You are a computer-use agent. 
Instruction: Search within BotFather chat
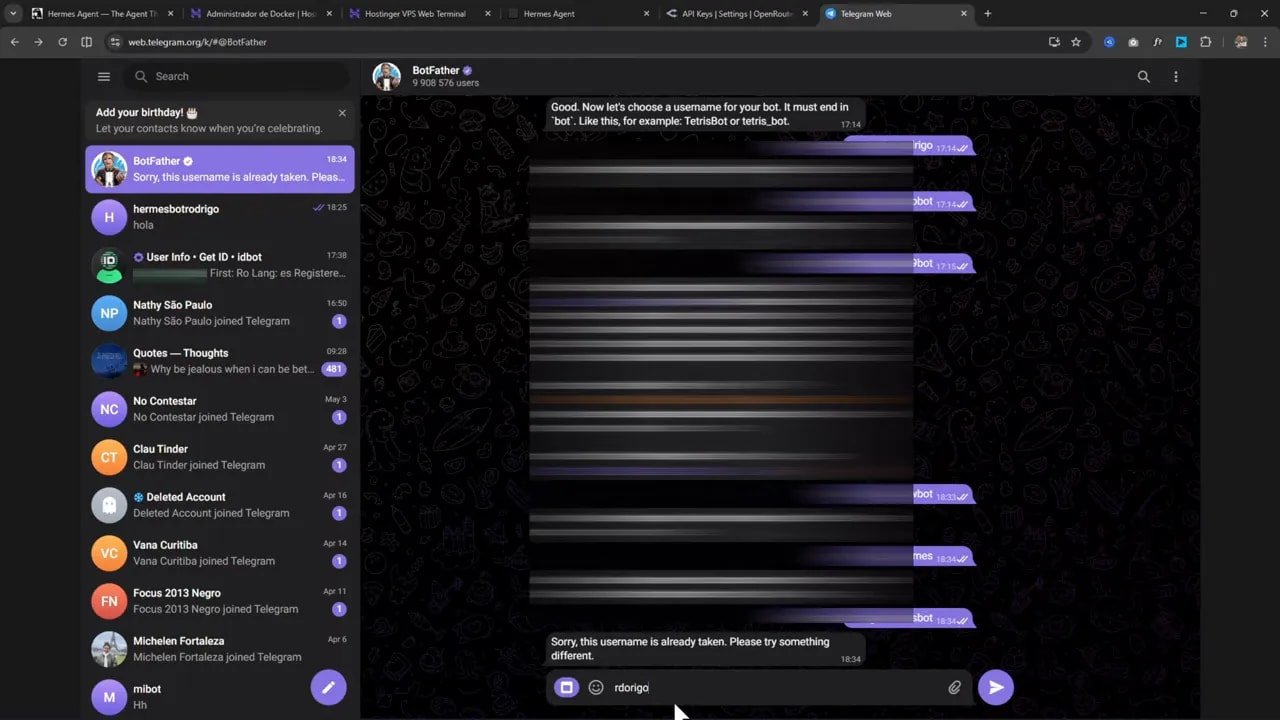point(1144,76)
